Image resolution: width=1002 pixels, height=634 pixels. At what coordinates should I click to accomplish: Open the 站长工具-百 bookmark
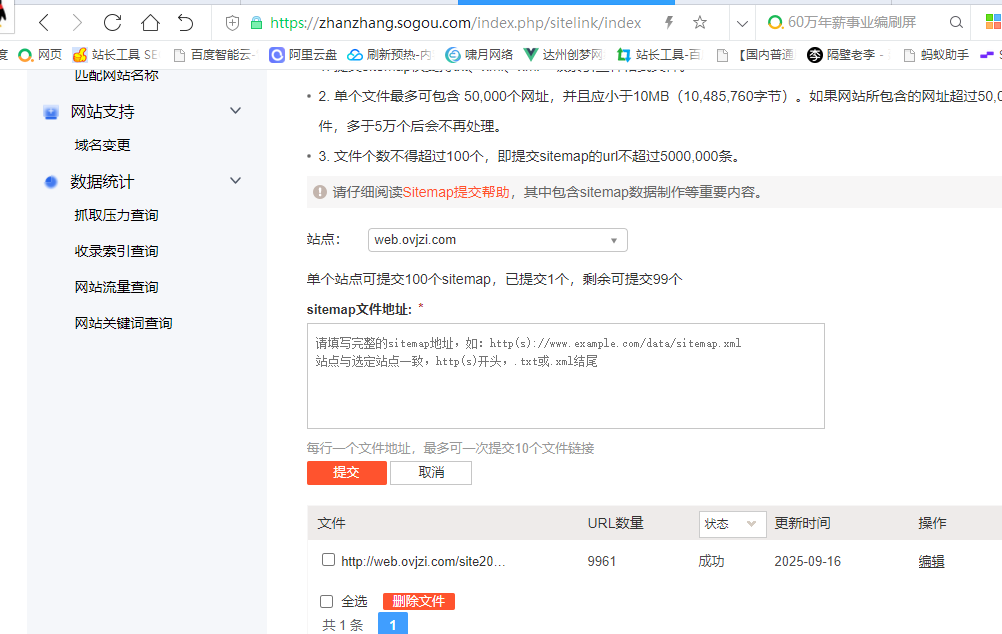click(659, 55)
